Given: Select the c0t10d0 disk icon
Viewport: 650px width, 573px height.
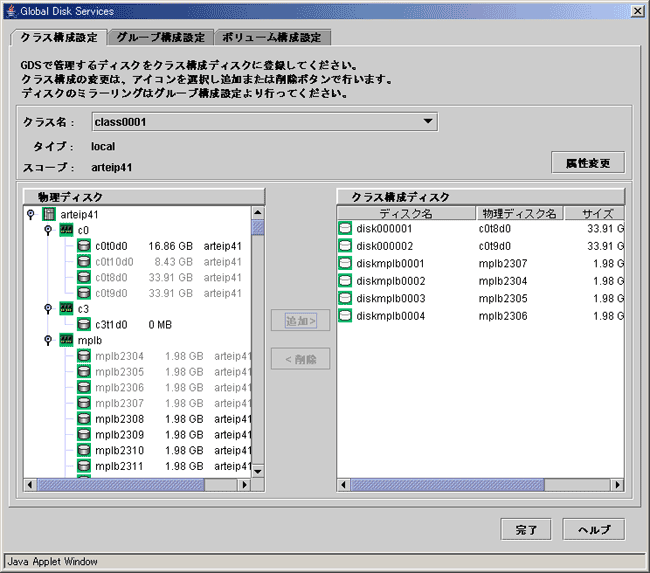Looking at the screenshot, I should (x=84, y=262).
